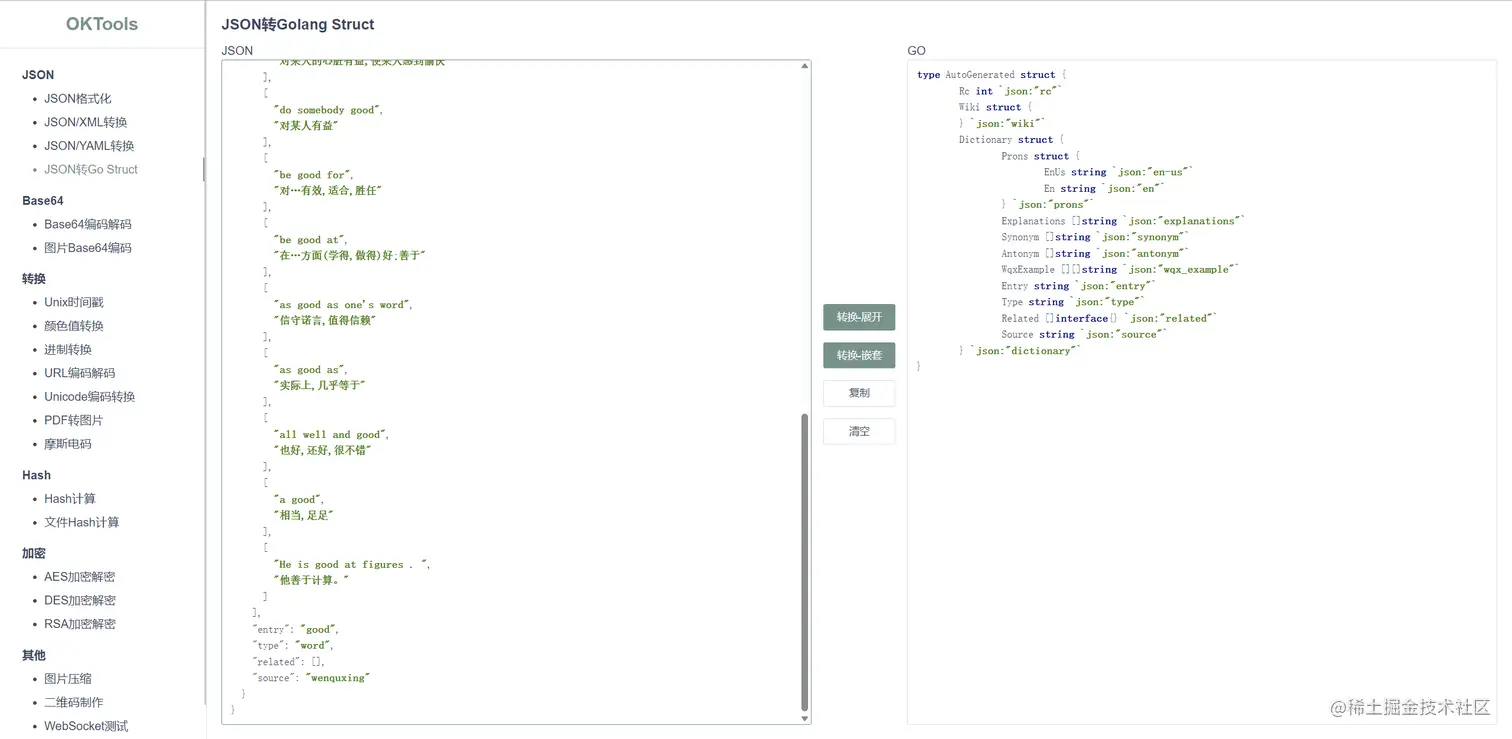The image size is (1512, 739).
Task: Open URL编码解码 tool
Action: (80, 373)
